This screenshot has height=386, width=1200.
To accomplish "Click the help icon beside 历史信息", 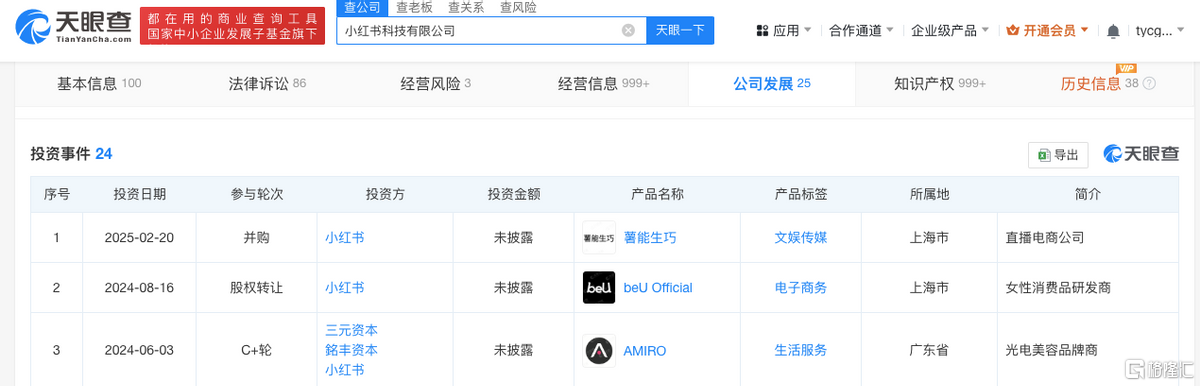I will pos(1149,84).
